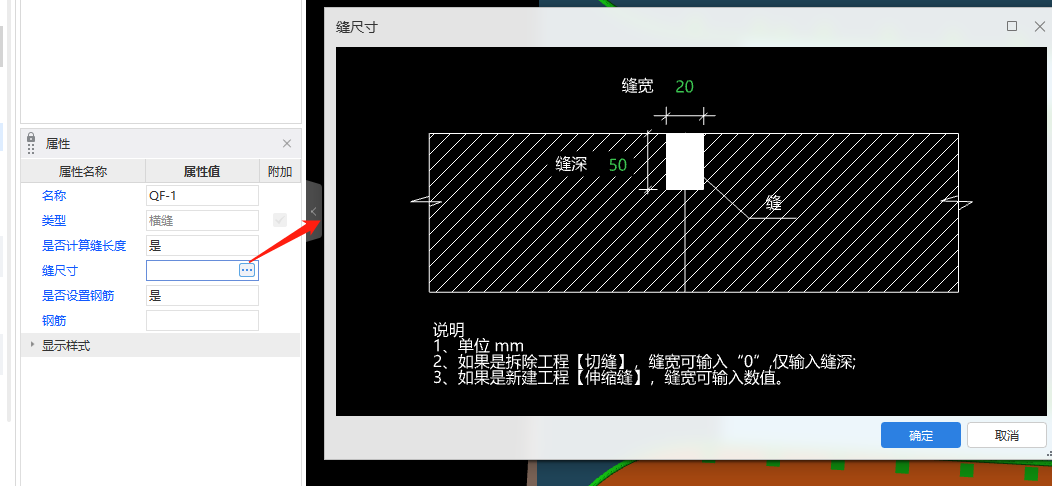Cancel the dialog with 取消
The width and height of the screenshot is (1052, 486).
(x=1006, y=435)
